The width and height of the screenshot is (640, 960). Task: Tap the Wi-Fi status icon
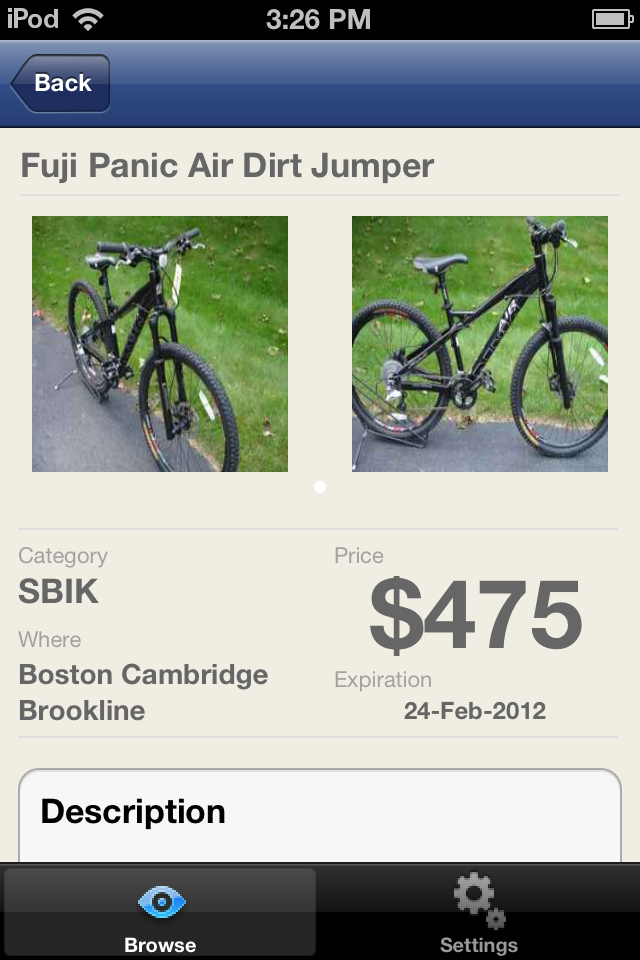(88, 18)
